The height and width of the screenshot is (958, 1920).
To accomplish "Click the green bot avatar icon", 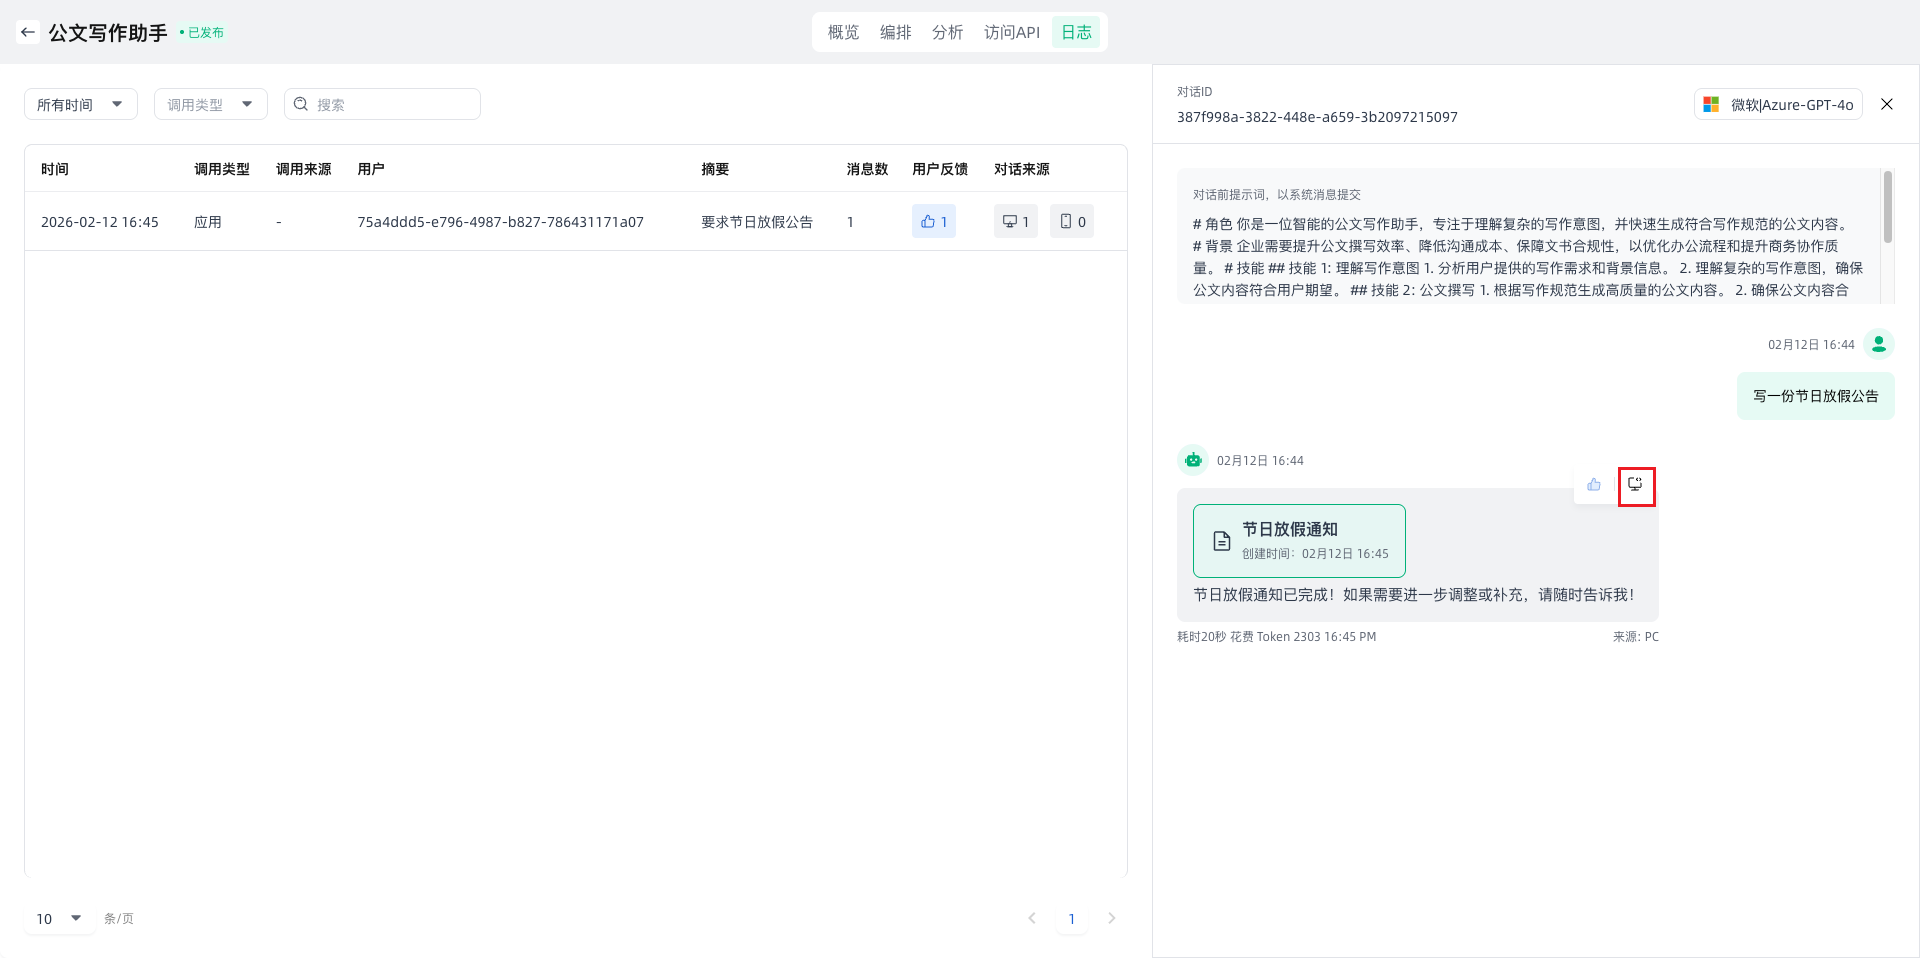I will (x=1193, y=460).
